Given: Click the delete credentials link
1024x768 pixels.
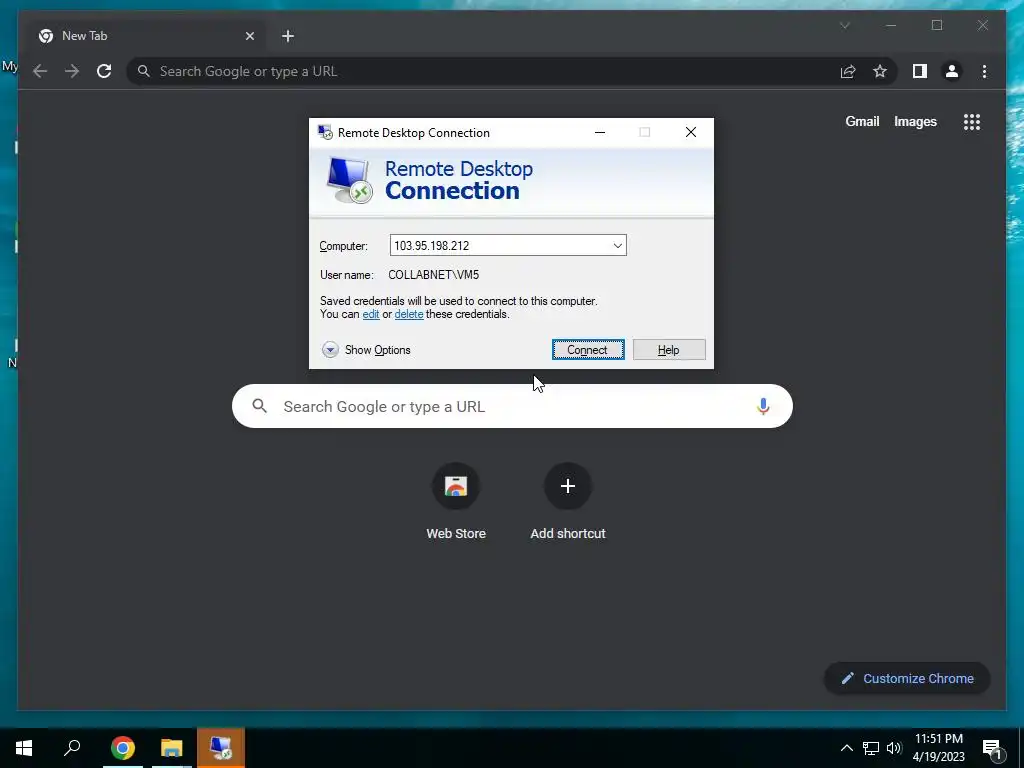Looking at the screenshot, I should point(409,314).
